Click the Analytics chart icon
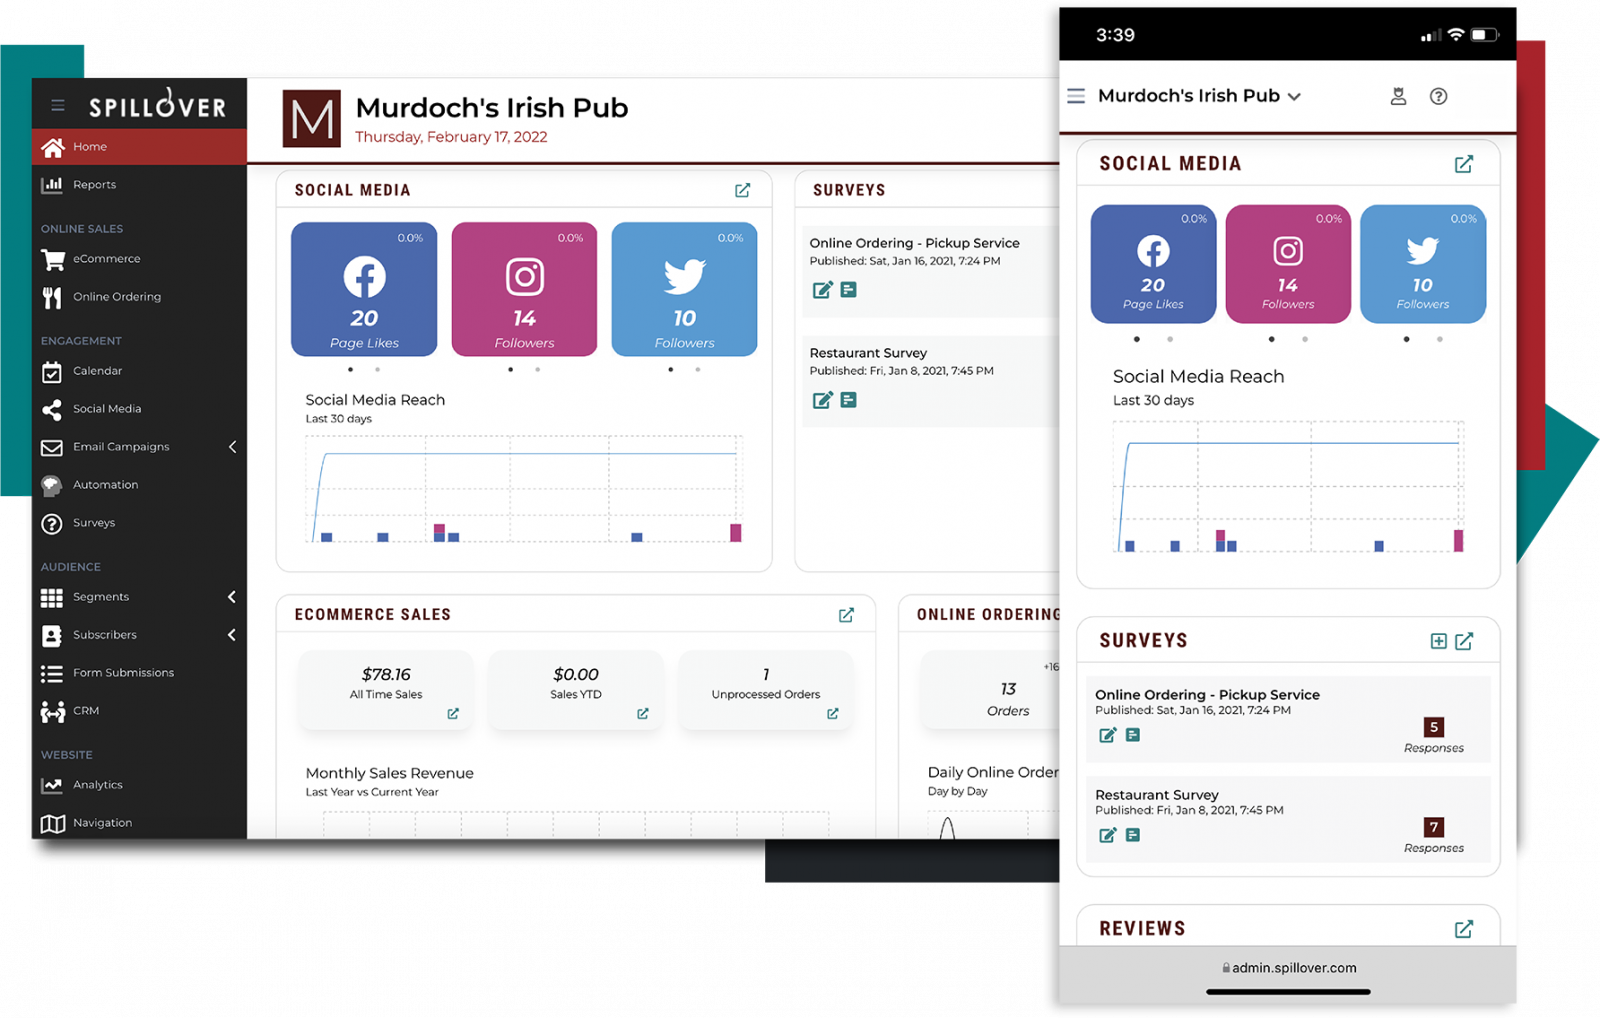The height and width of the screenshot is (1018, 1600). point(52,785)
